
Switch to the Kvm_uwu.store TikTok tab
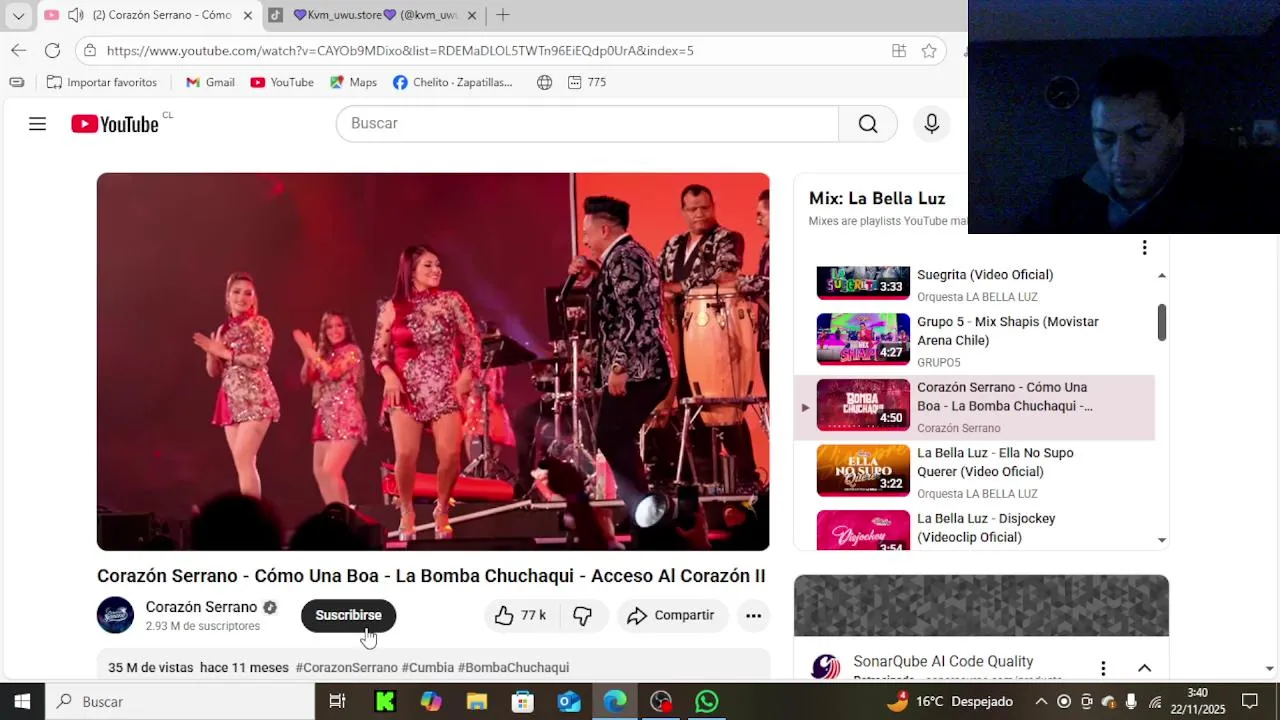pyautogui.click(x=375, y=15)
